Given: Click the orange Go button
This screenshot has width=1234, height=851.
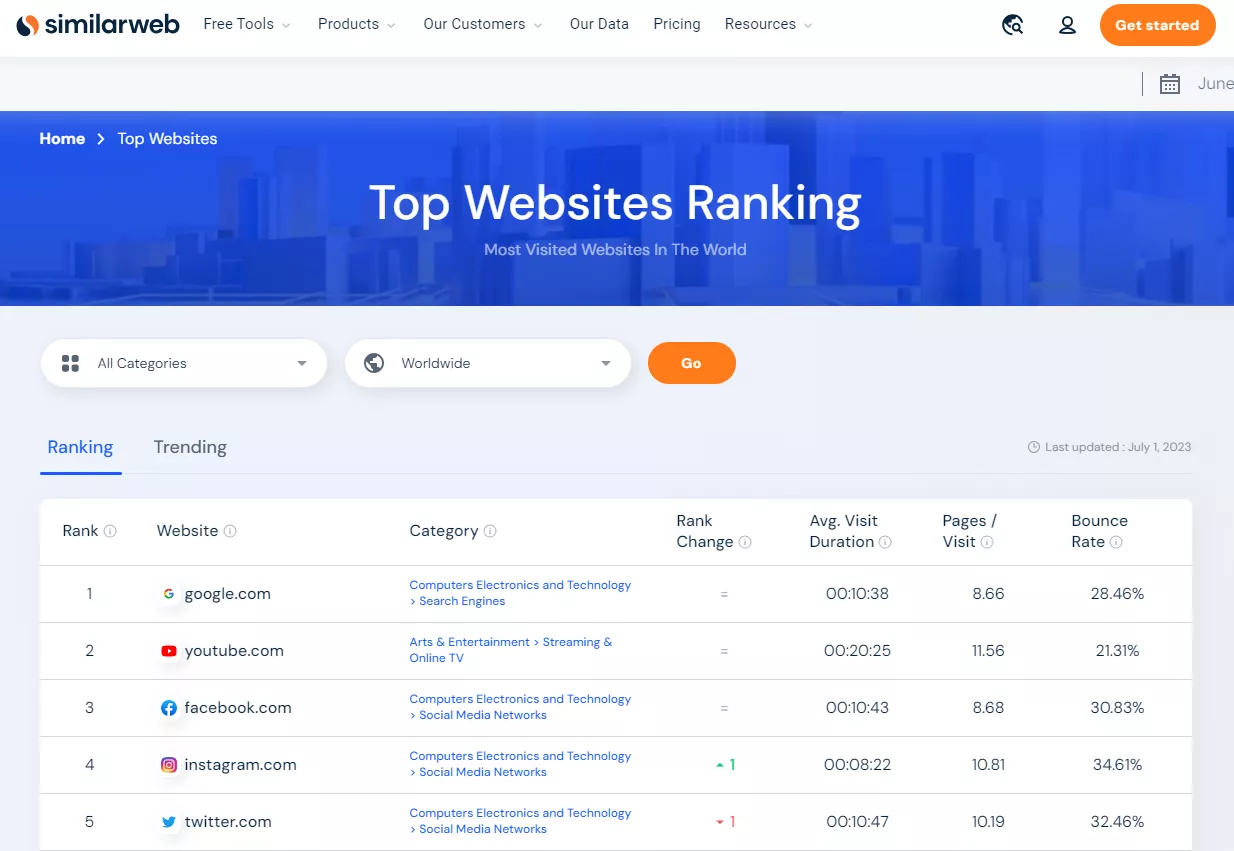Looking at the screenshot, I should pos(692,363).
